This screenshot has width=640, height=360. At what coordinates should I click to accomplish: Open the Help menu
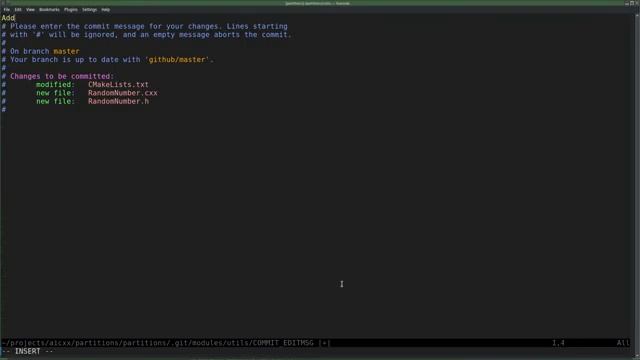tap(105, 9)
